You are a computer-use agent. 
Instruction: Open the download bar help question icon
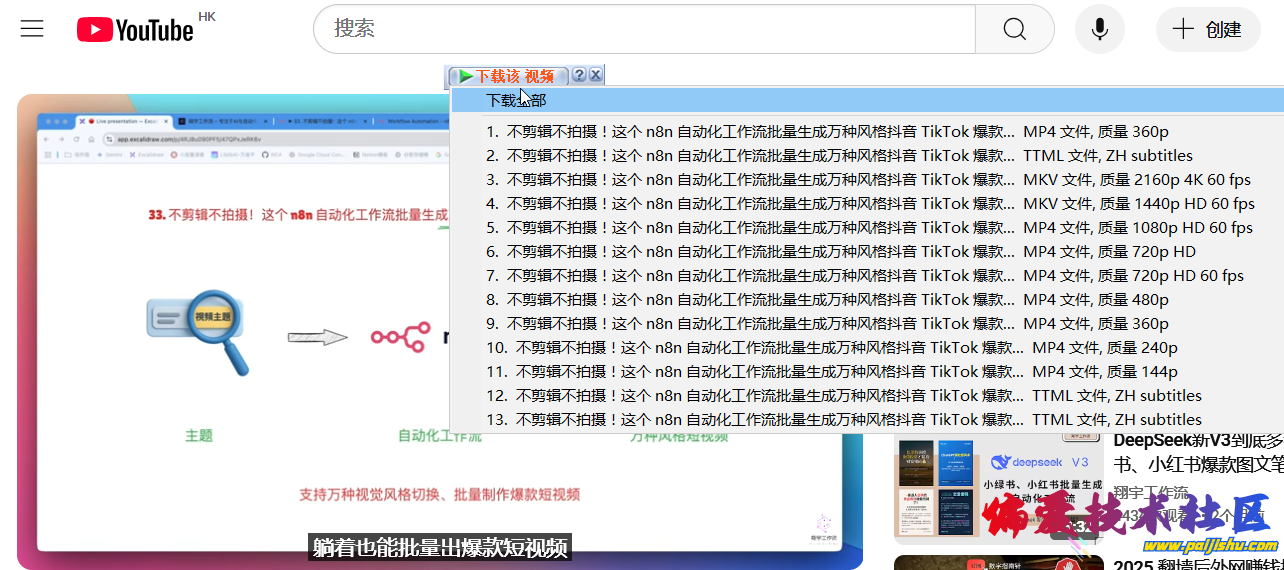point(579,76)
